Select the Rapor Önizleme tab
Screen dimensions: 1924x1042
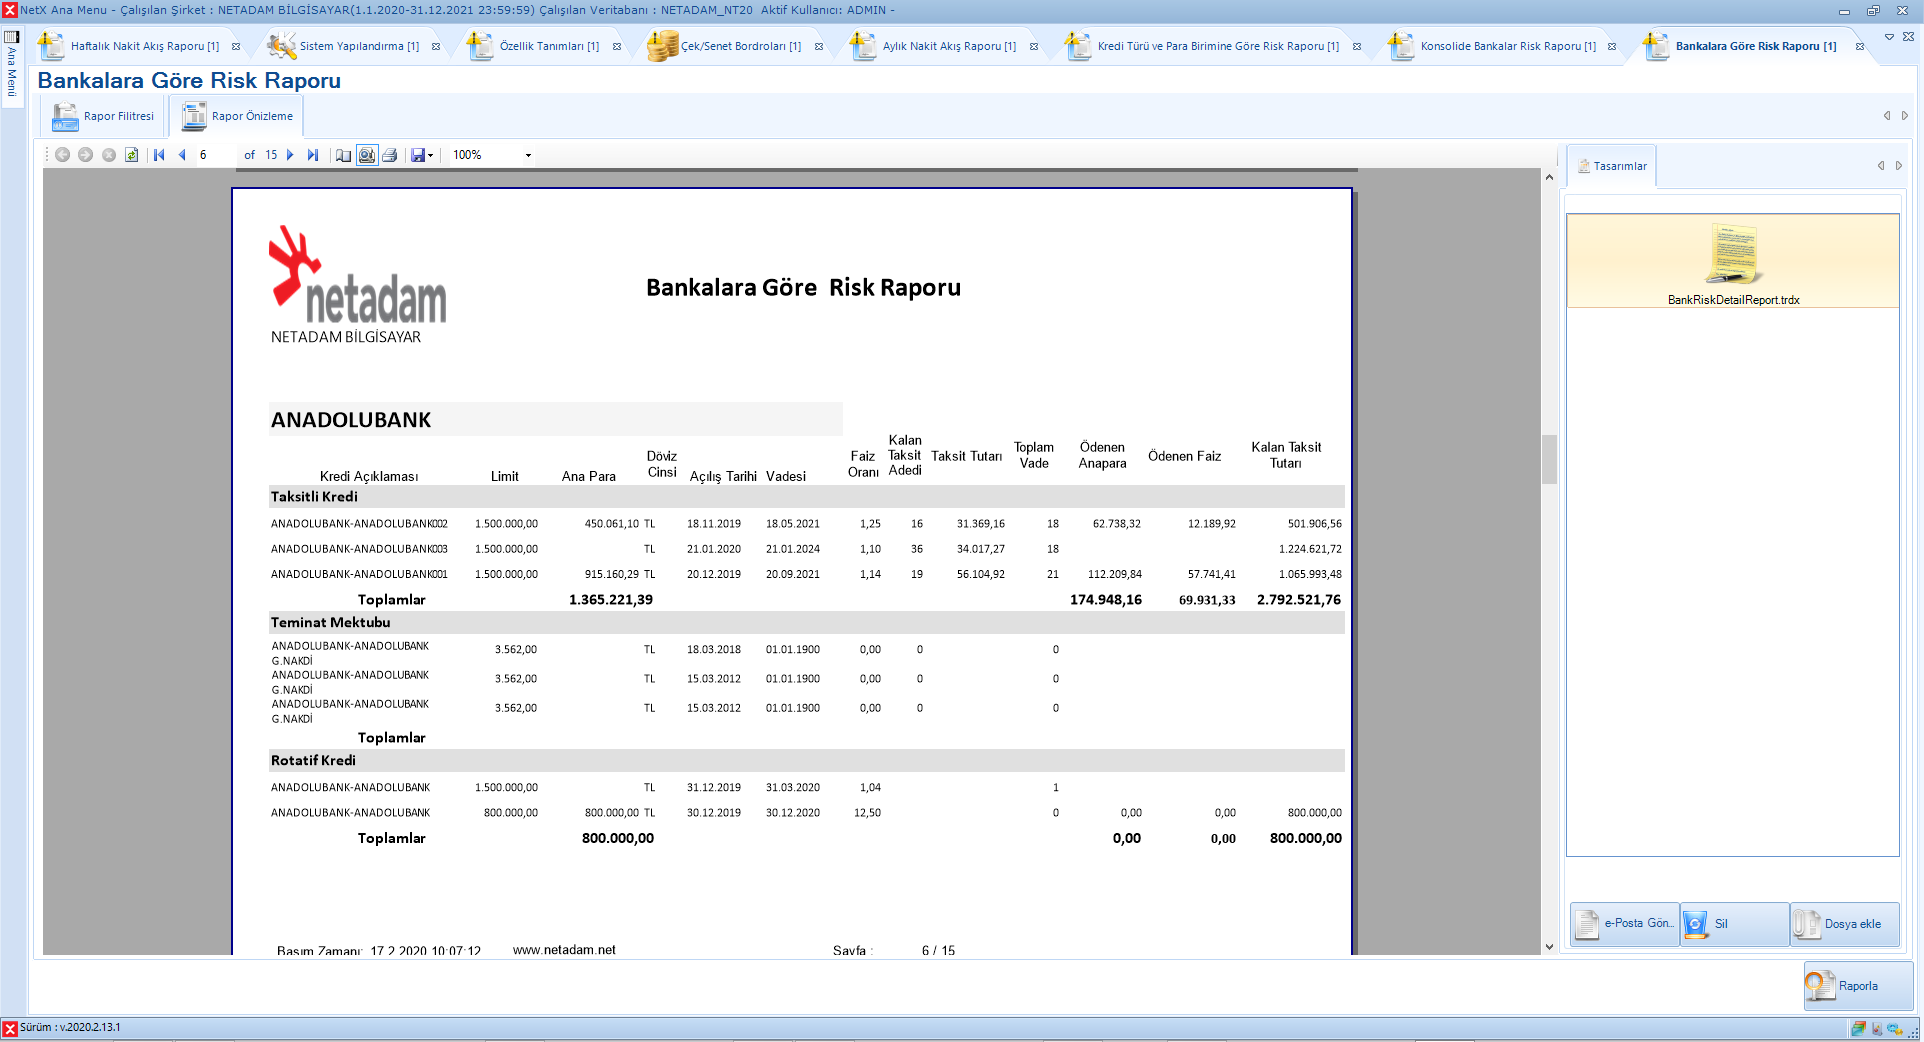tap(238, 116)
